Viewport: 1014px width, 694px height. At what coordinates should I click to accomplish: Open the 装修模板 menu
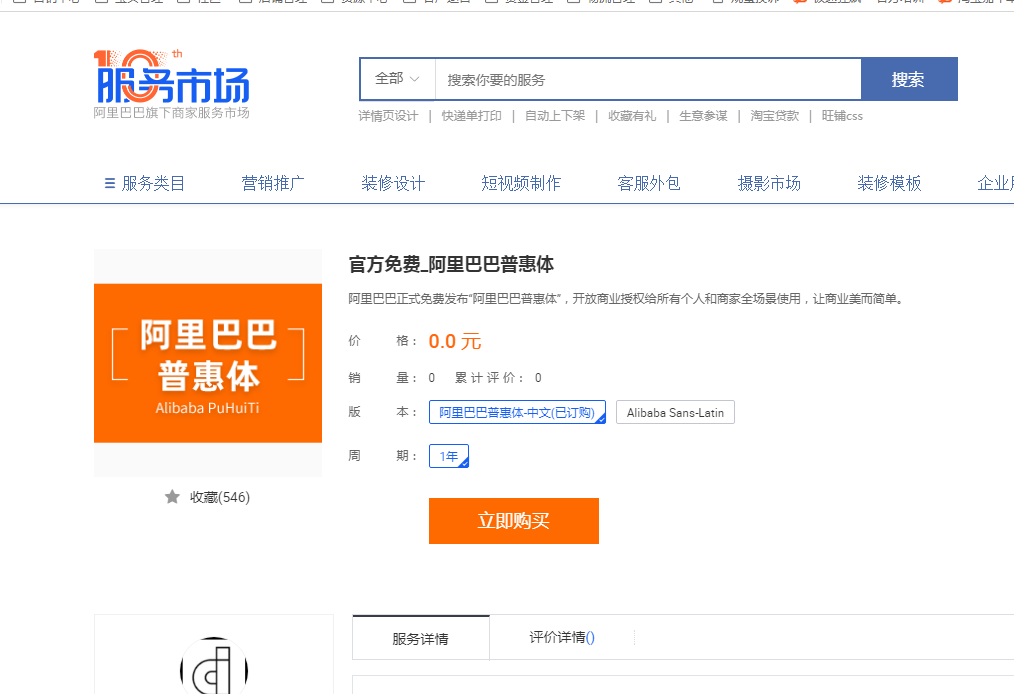pos(889,184)
